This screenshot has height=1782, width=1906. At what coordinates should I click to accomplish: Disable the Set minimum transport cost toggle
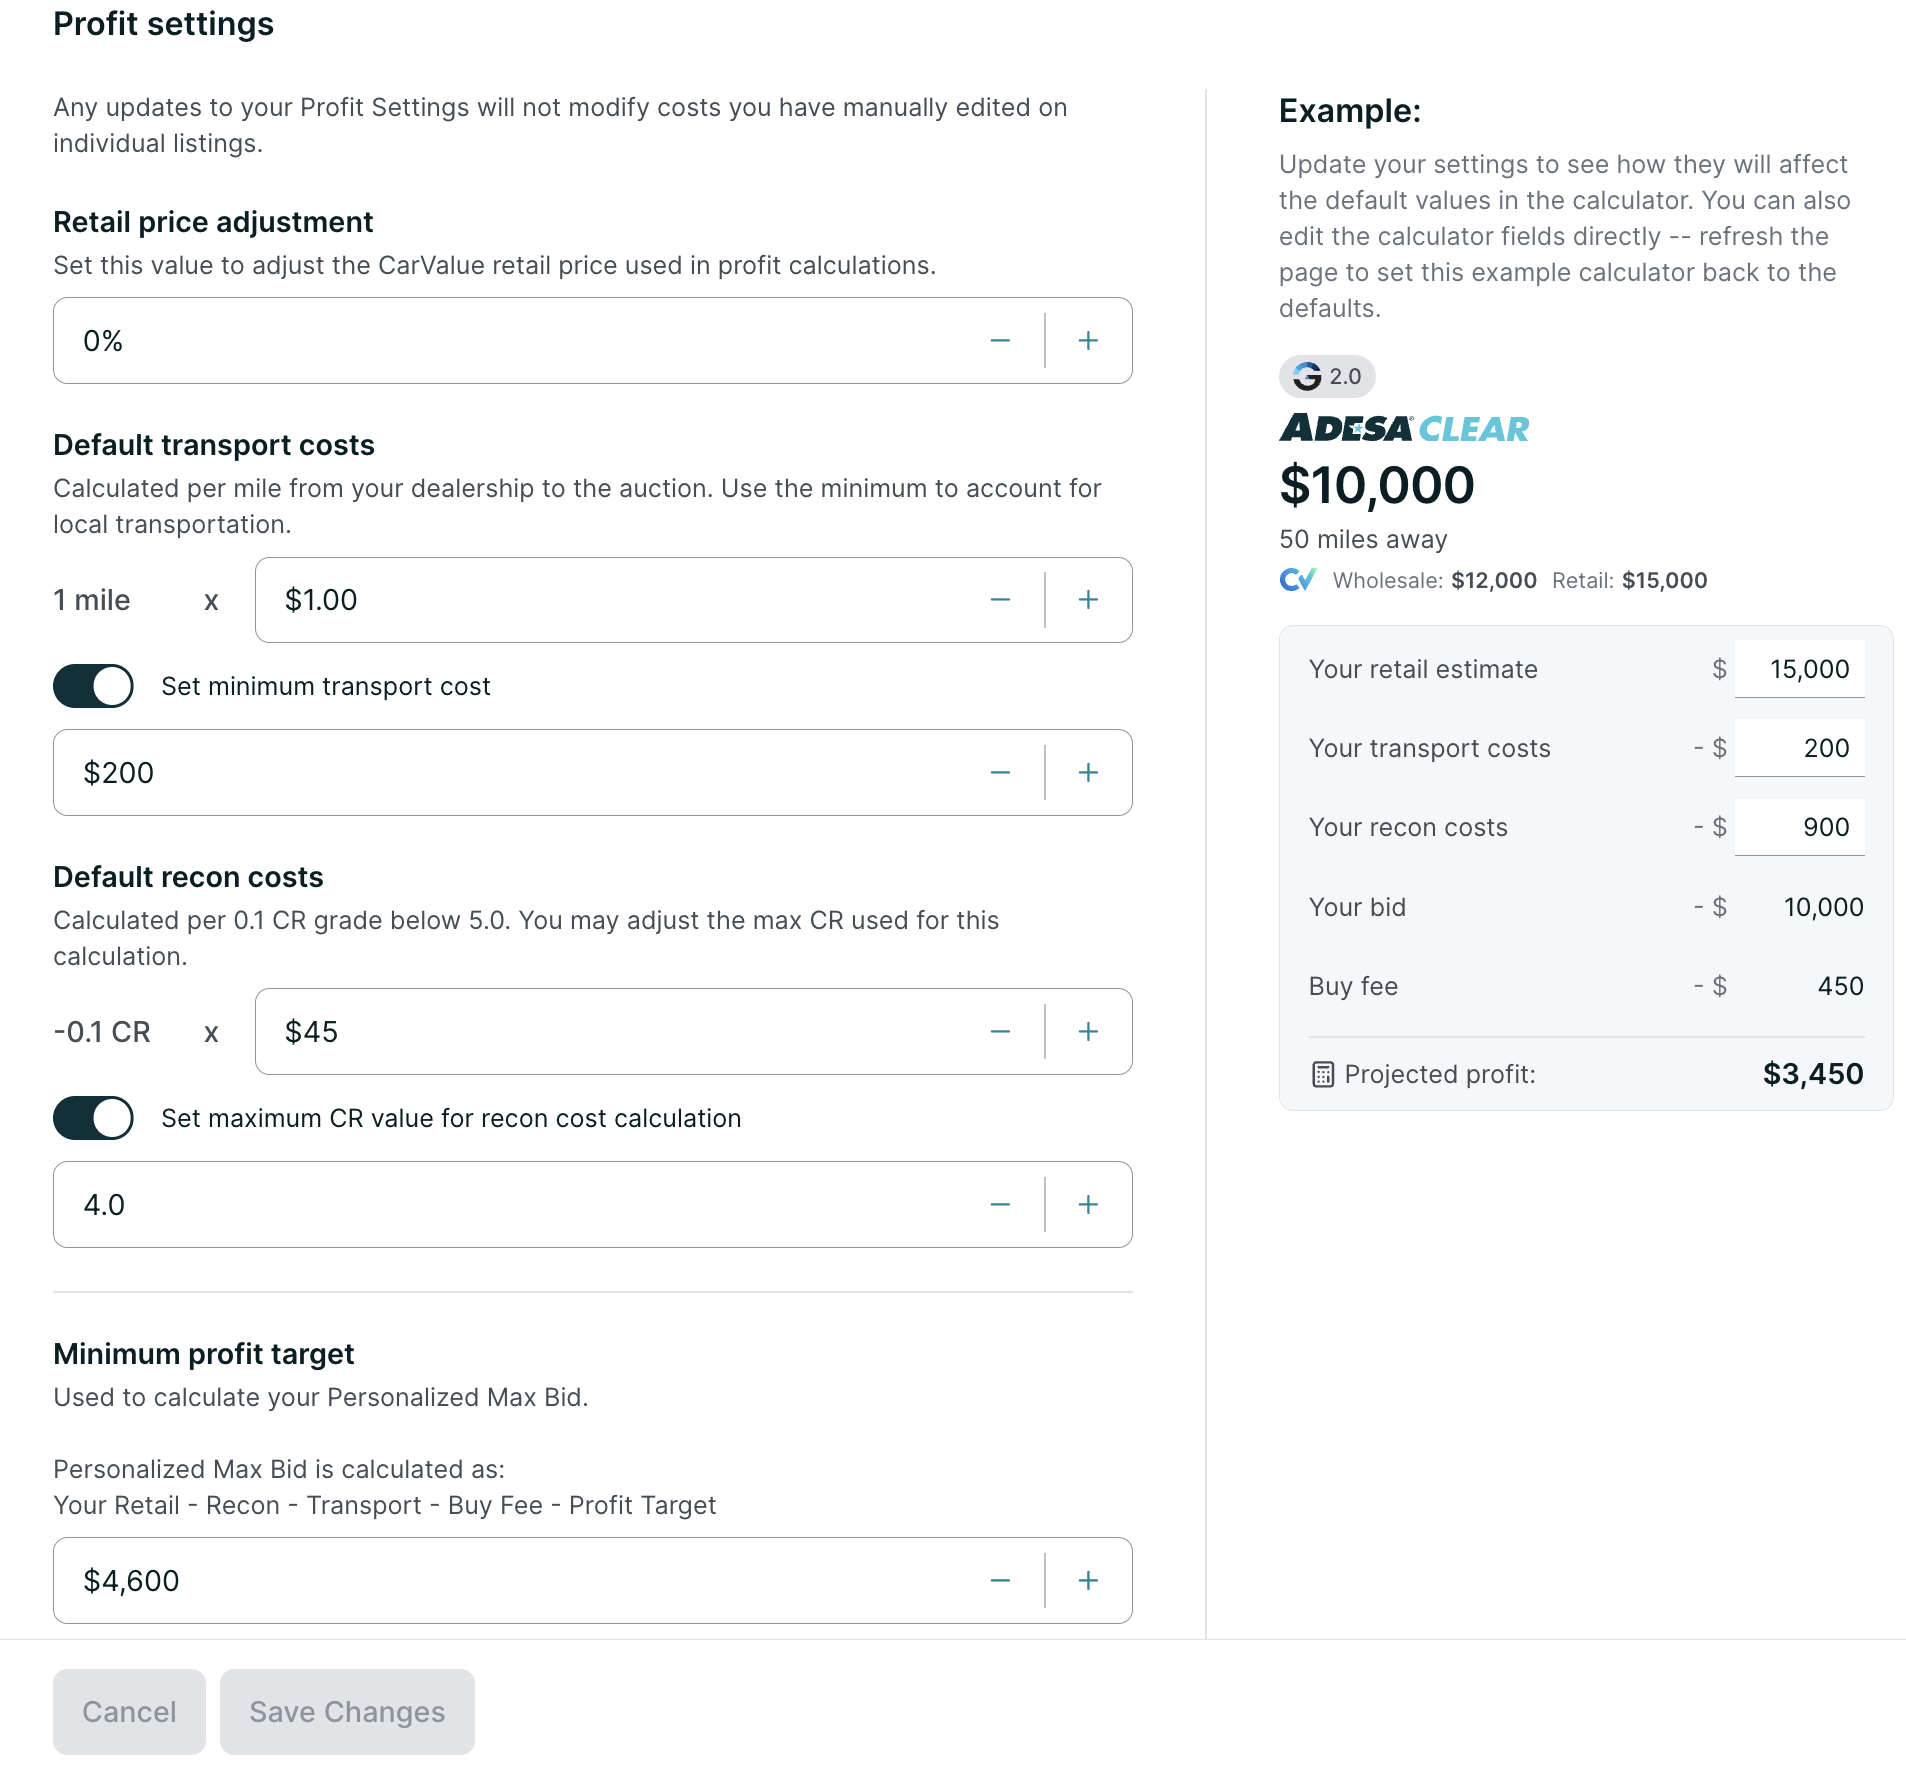click(x=93, y=687)
